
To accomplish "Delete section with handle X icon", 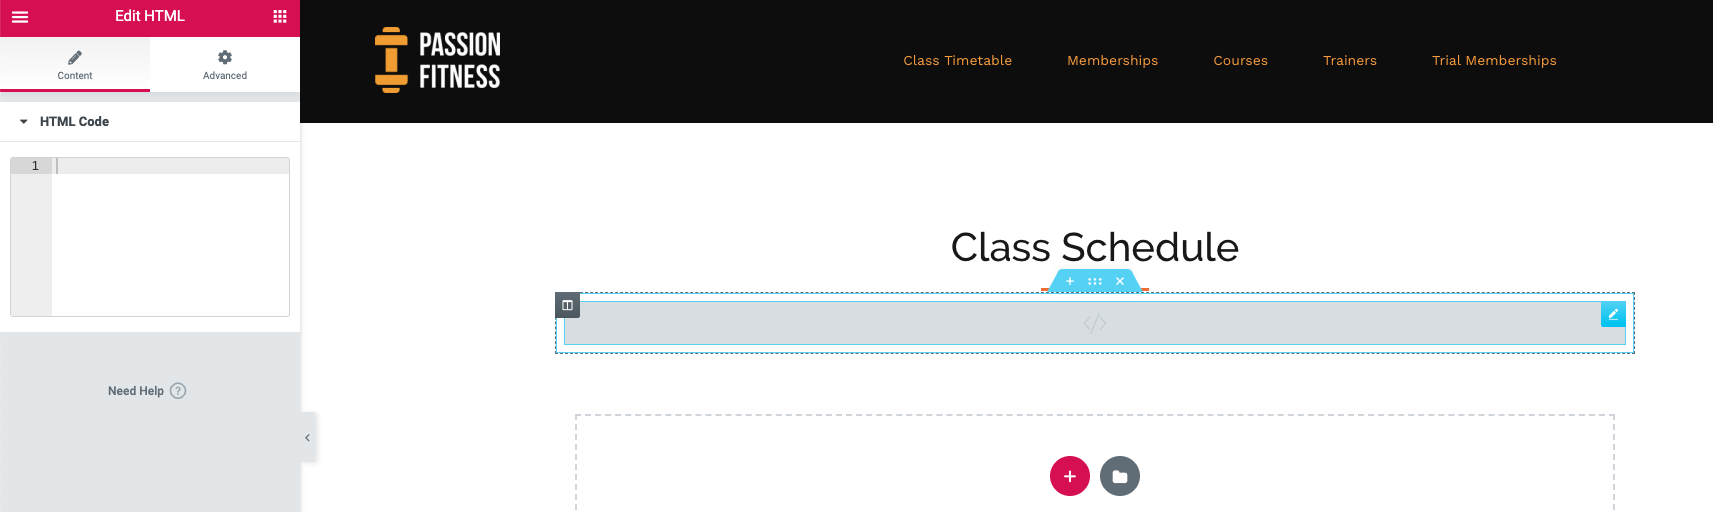I will pos(1120,281).
